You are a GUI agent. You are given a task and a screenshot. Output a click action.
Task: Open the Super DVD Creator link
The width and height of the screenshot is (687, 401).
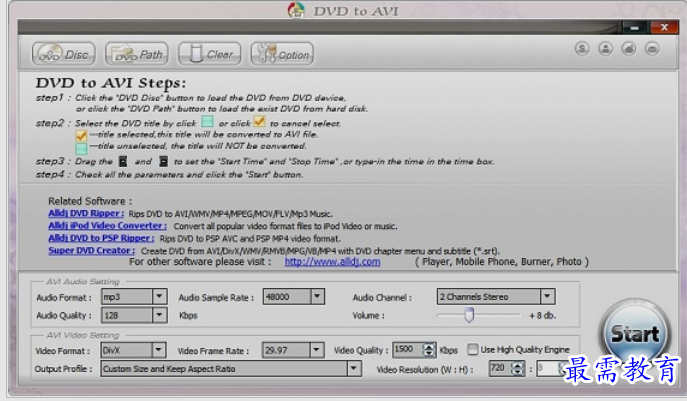92,250
